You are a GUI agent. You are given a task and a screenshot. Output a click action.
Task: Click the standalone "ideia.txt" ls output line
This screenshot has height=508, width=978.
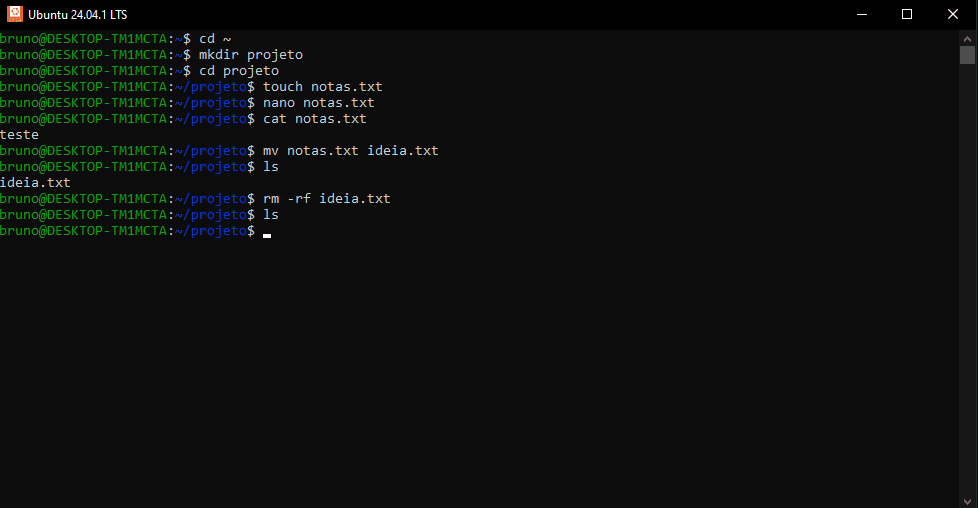point(36,183)
